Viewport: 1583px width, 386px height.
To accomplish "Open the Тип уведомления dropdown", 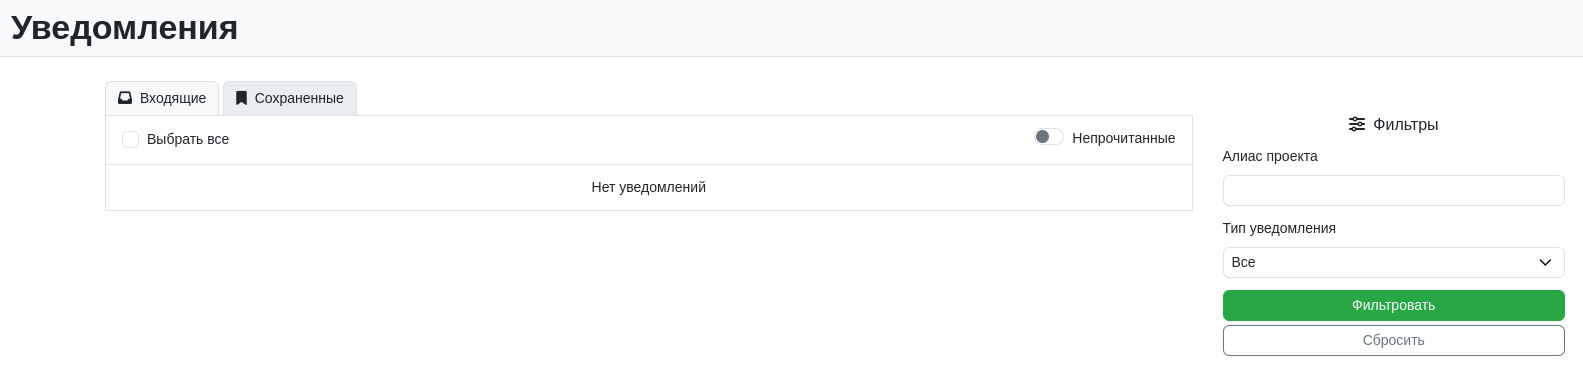I will [1393, 262].
